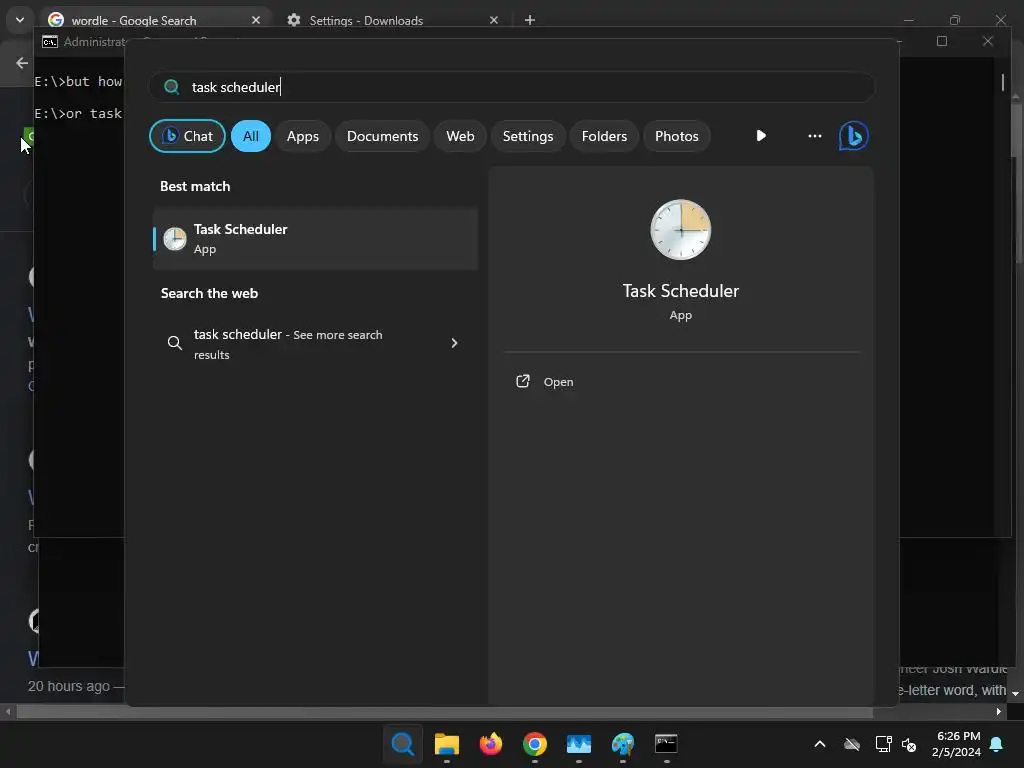Show more filters with play arrow
This screenshot has width=1024, height=768.
pyautogui.click(x=761, y=136)
